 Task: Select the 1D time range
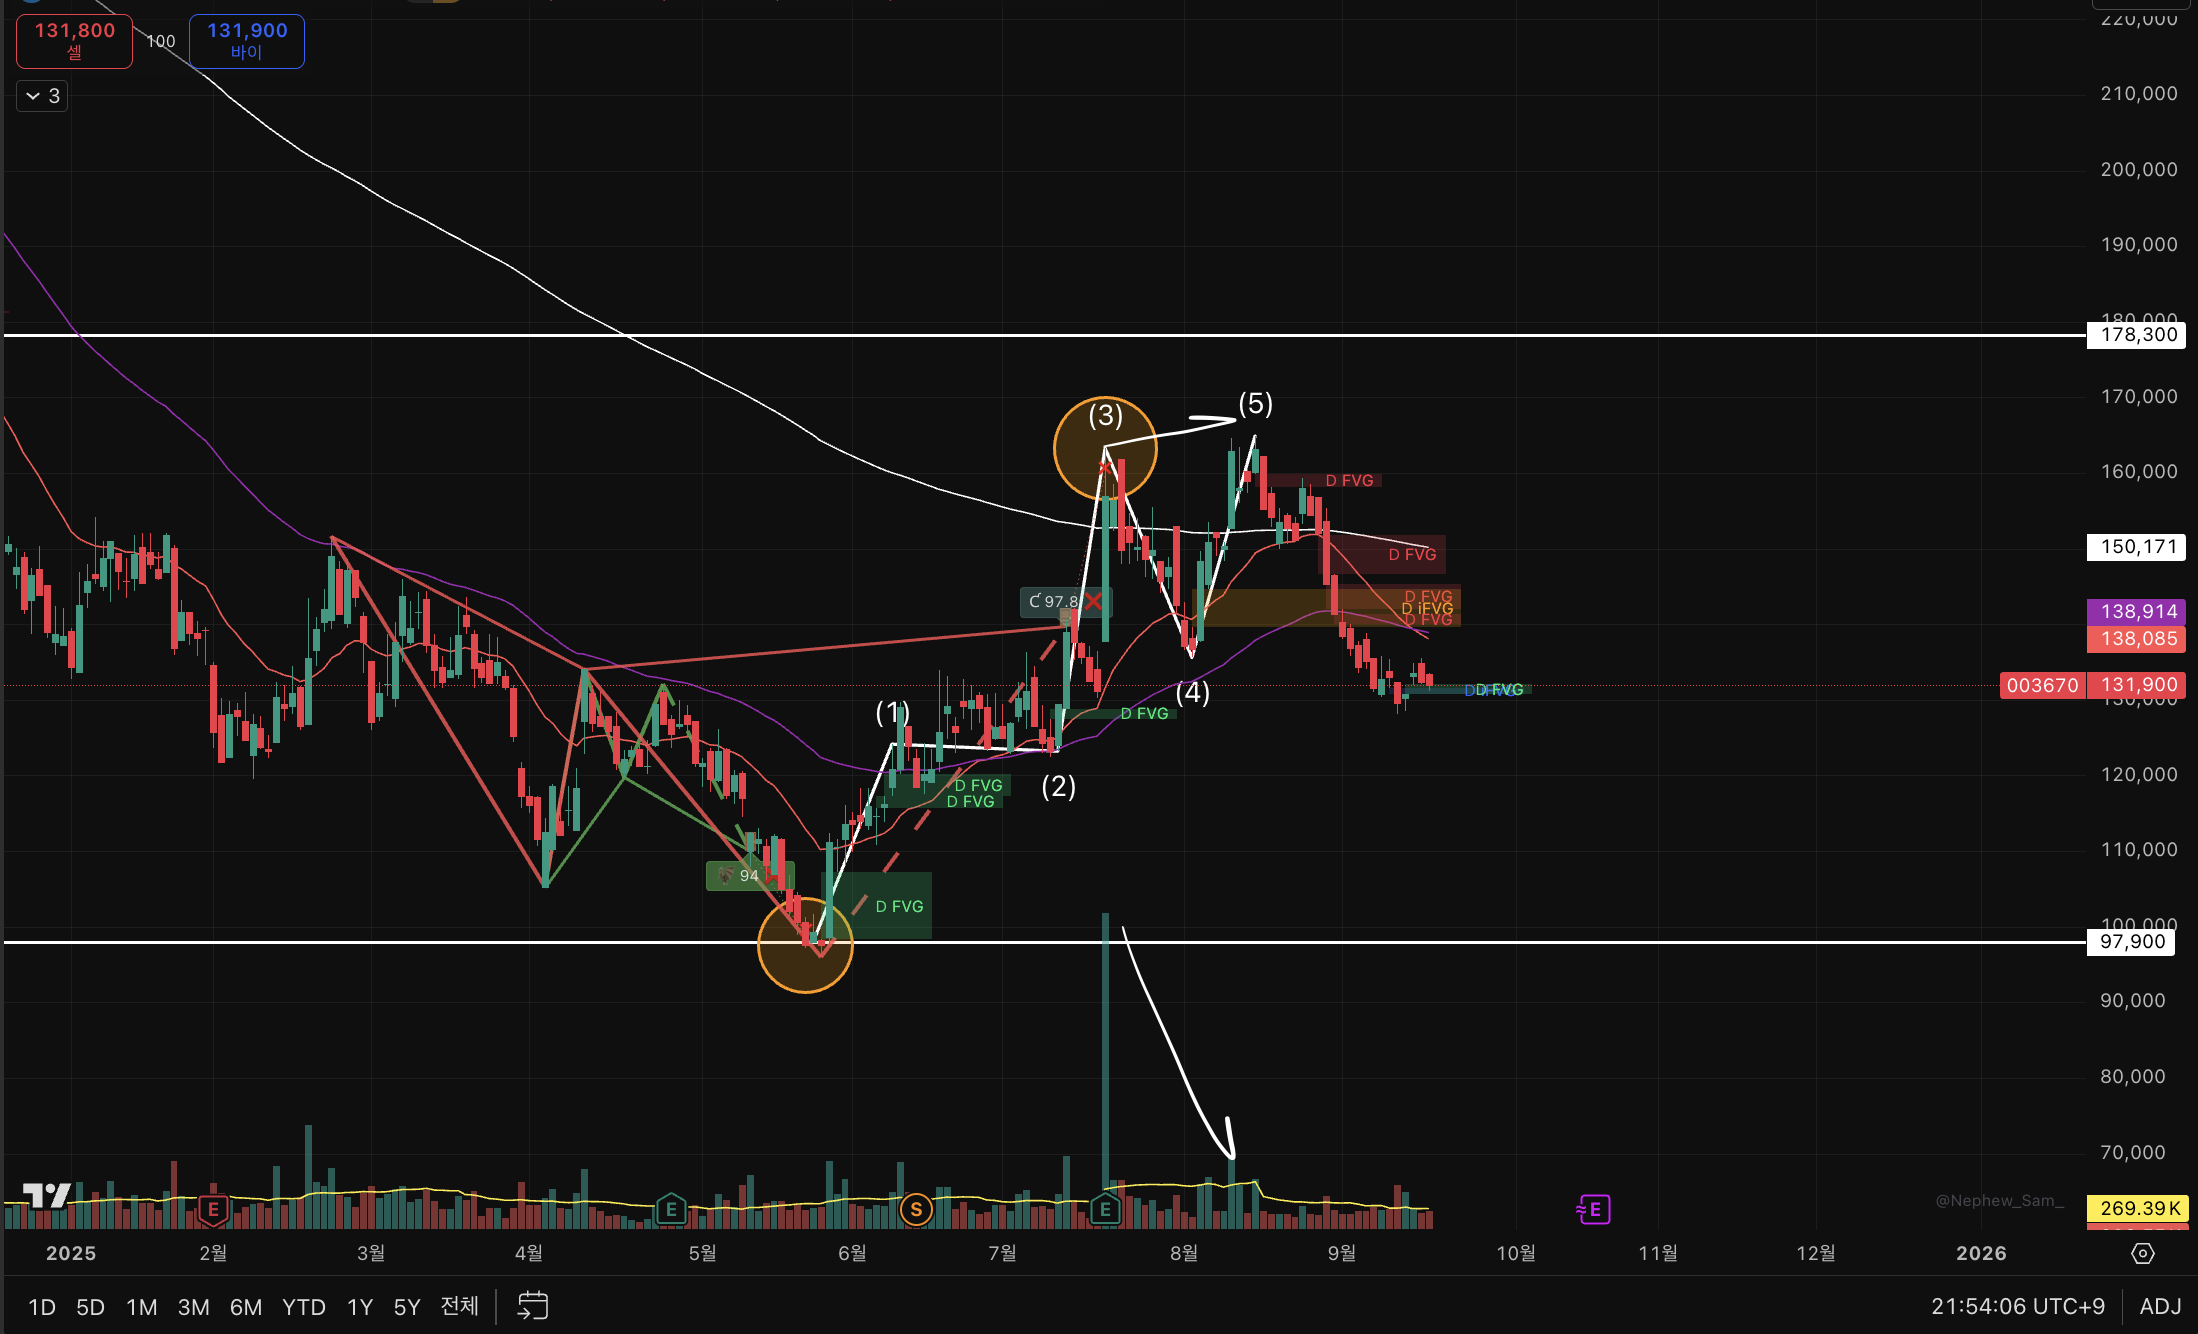click(x=41, y=1307)
